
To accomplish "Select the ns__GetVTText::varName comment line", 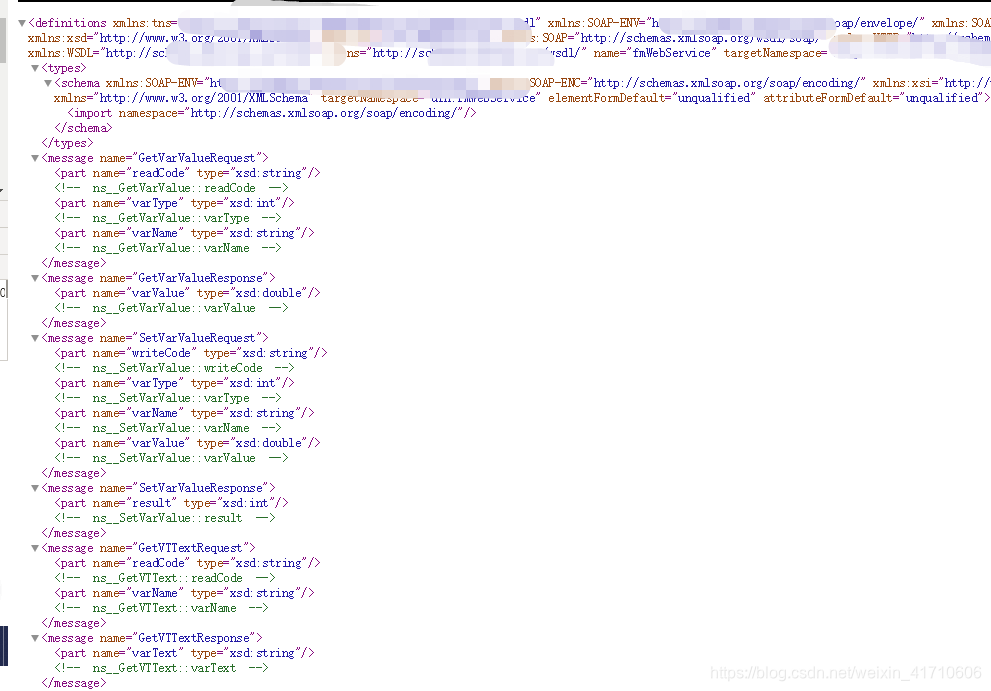I will 162,608.
